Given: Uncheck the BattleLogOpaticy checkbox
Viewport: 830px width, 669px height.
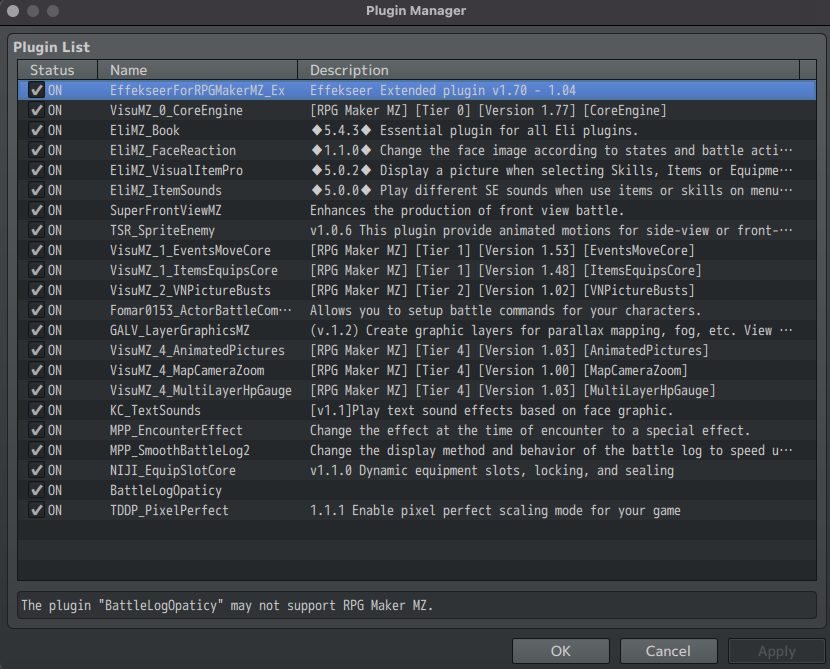Looking at the screenshot, I should click(x=36, y=491).
